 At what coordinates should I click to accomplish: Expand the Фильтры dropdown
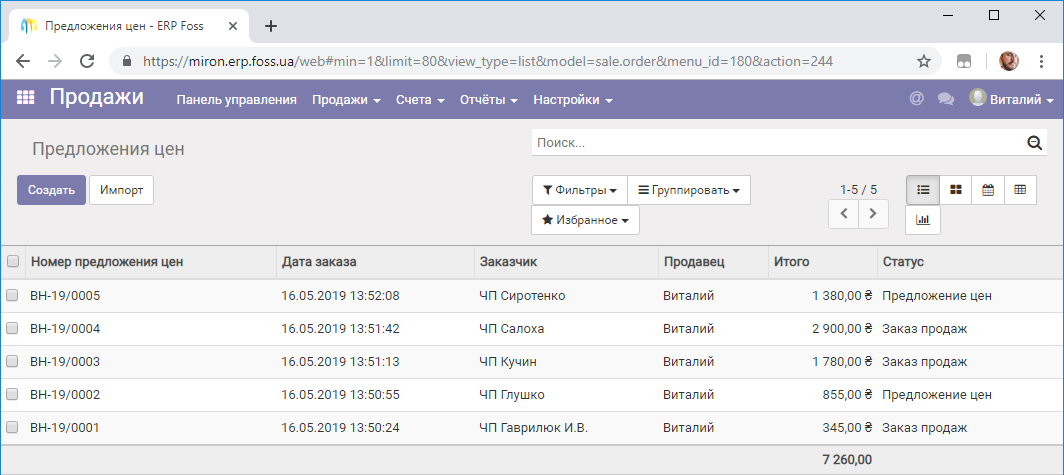(x=580, y=190)
